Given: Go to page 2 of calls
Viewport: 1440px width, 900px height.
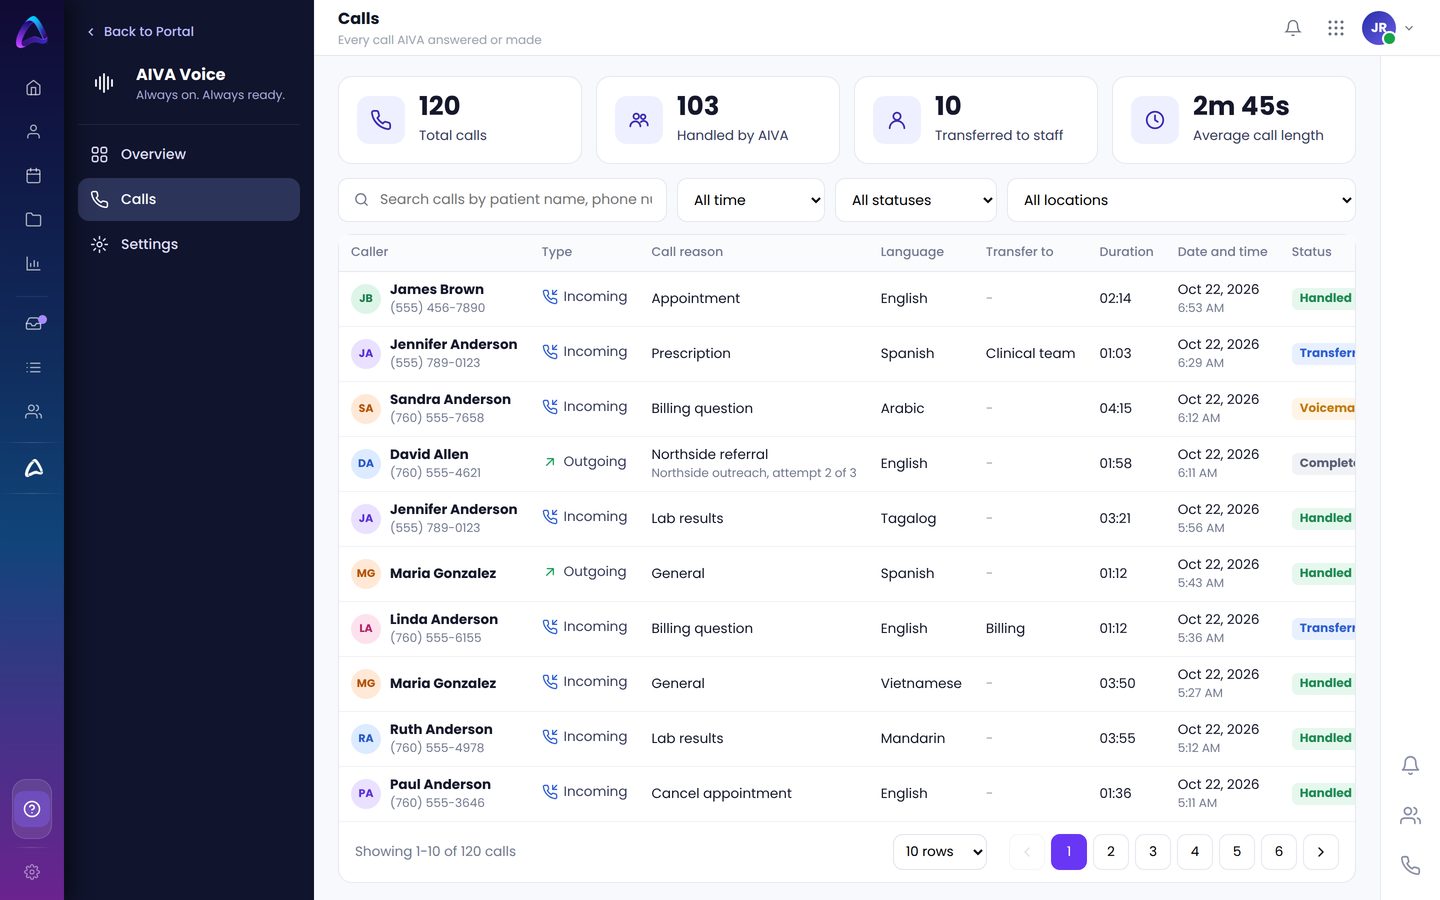Looking at the screenshot, I should tap(1111, 852).
